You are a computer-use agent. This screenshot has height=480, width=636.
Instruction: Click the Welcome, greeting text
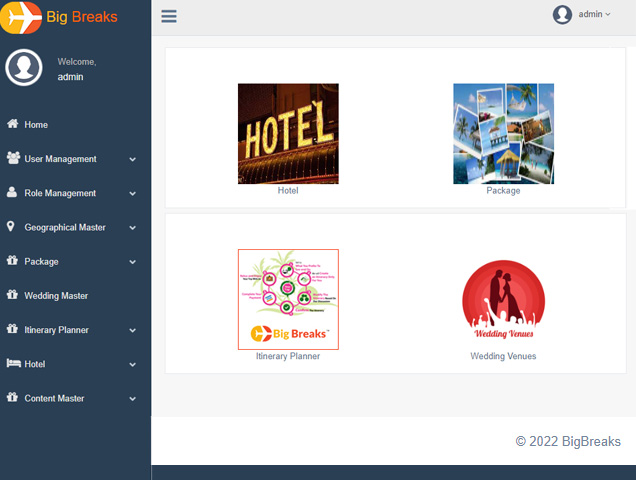pyautogui.click(x=77, y=62)
